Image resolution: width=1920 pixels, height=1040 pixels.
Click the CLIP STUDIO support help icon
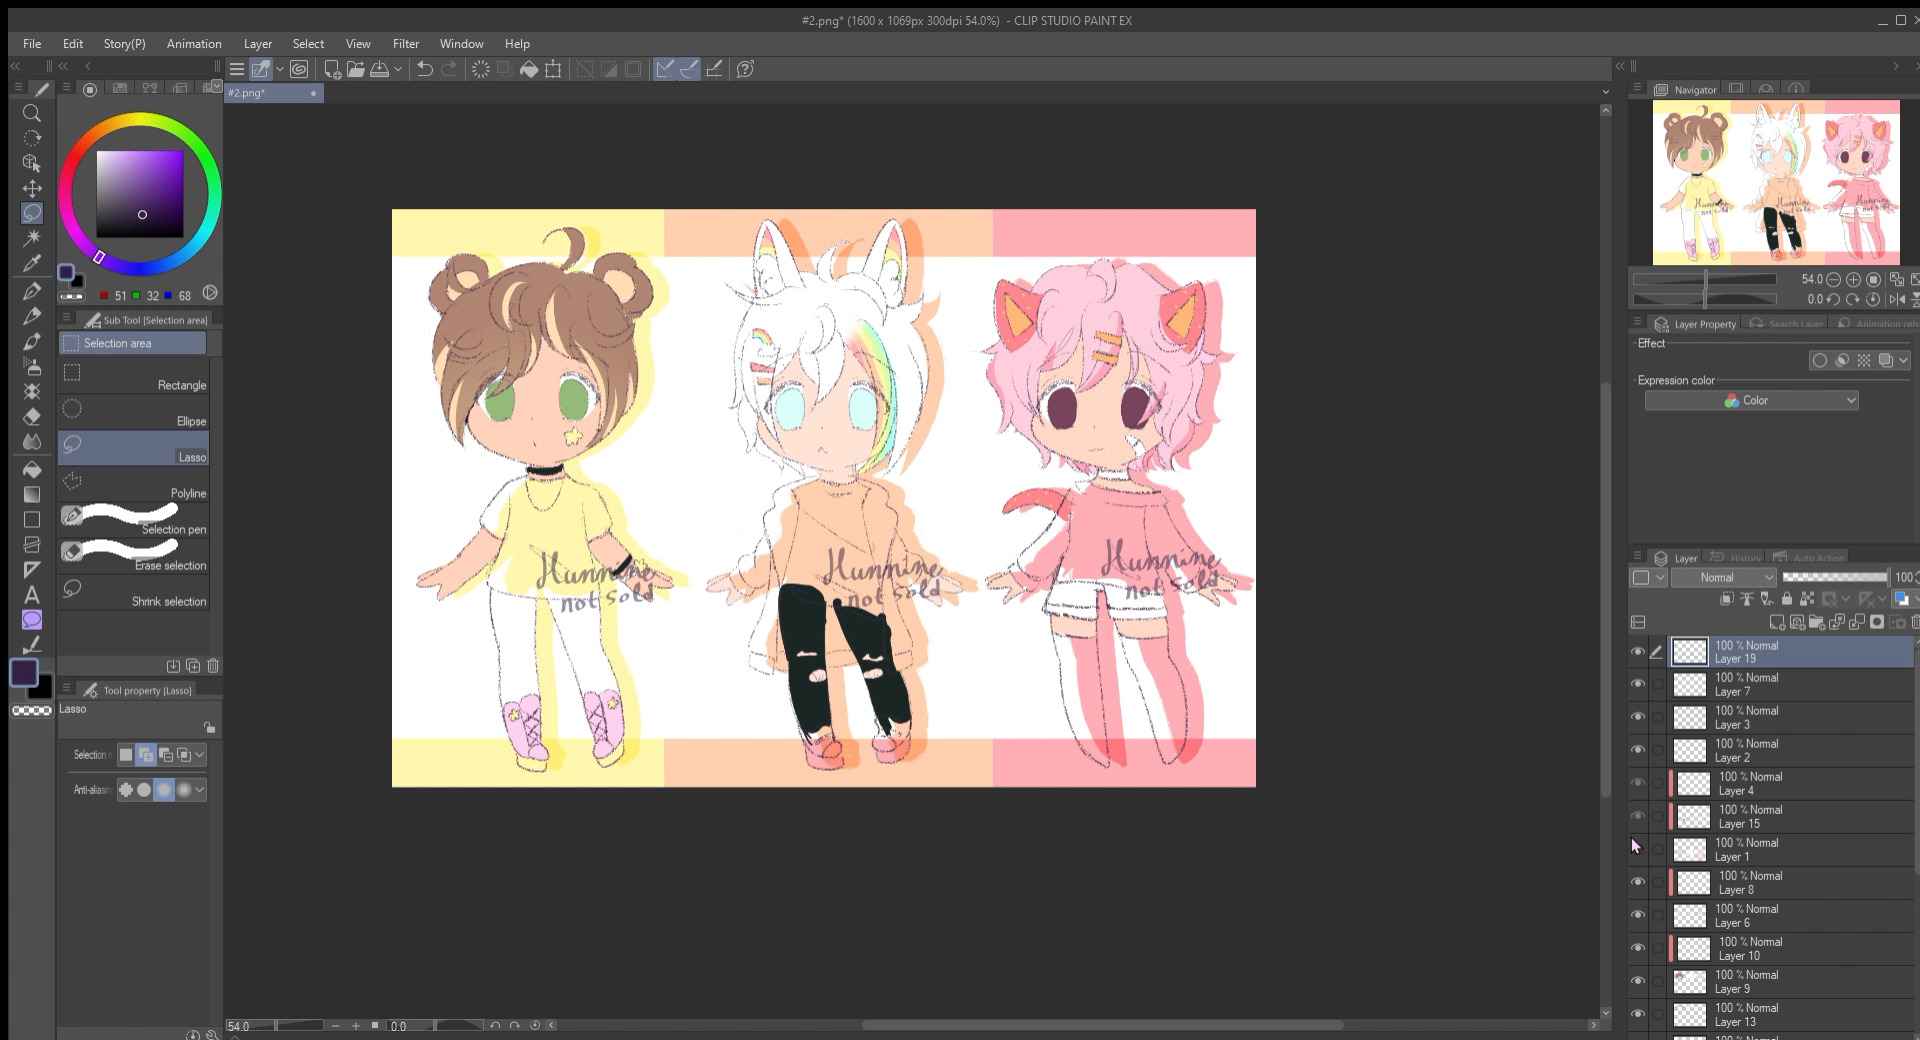745,69
